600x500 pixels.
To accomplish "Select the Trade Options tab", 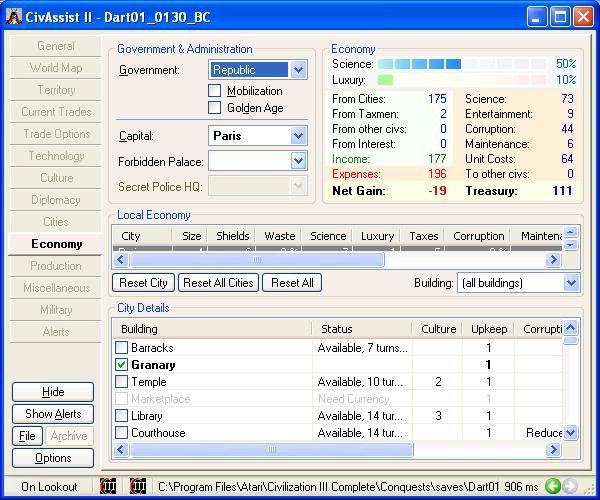I will point(55,134).
